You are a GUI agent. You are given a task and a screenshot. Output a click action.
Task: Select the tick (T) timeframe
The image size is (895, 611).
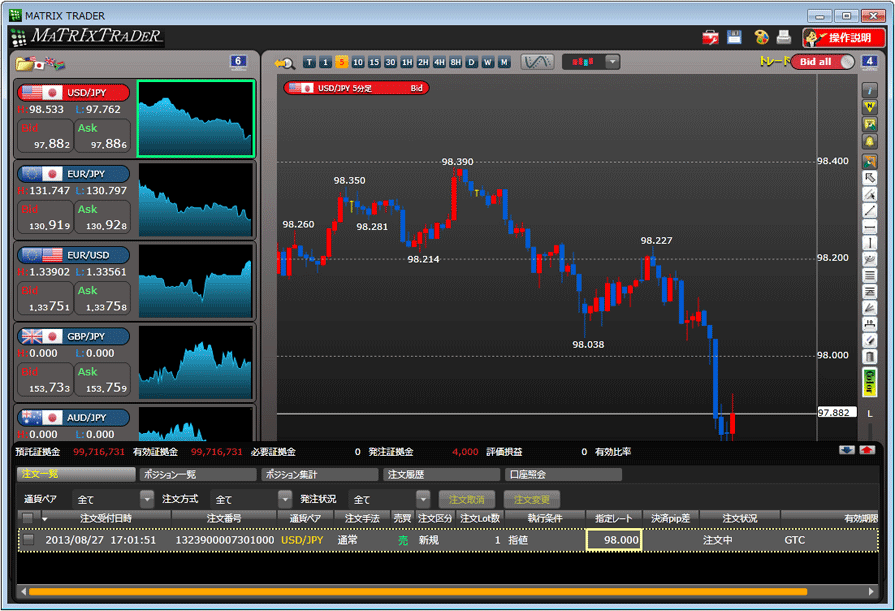click(x=309, y=62)
